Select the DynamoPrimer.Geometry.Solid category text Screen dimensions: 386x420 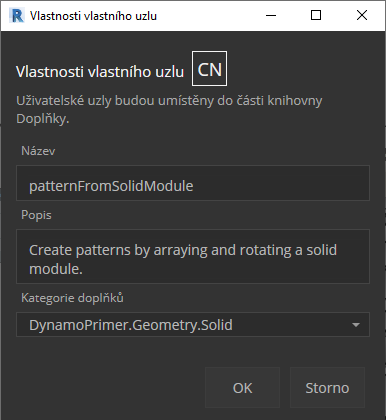click(131, 325)
